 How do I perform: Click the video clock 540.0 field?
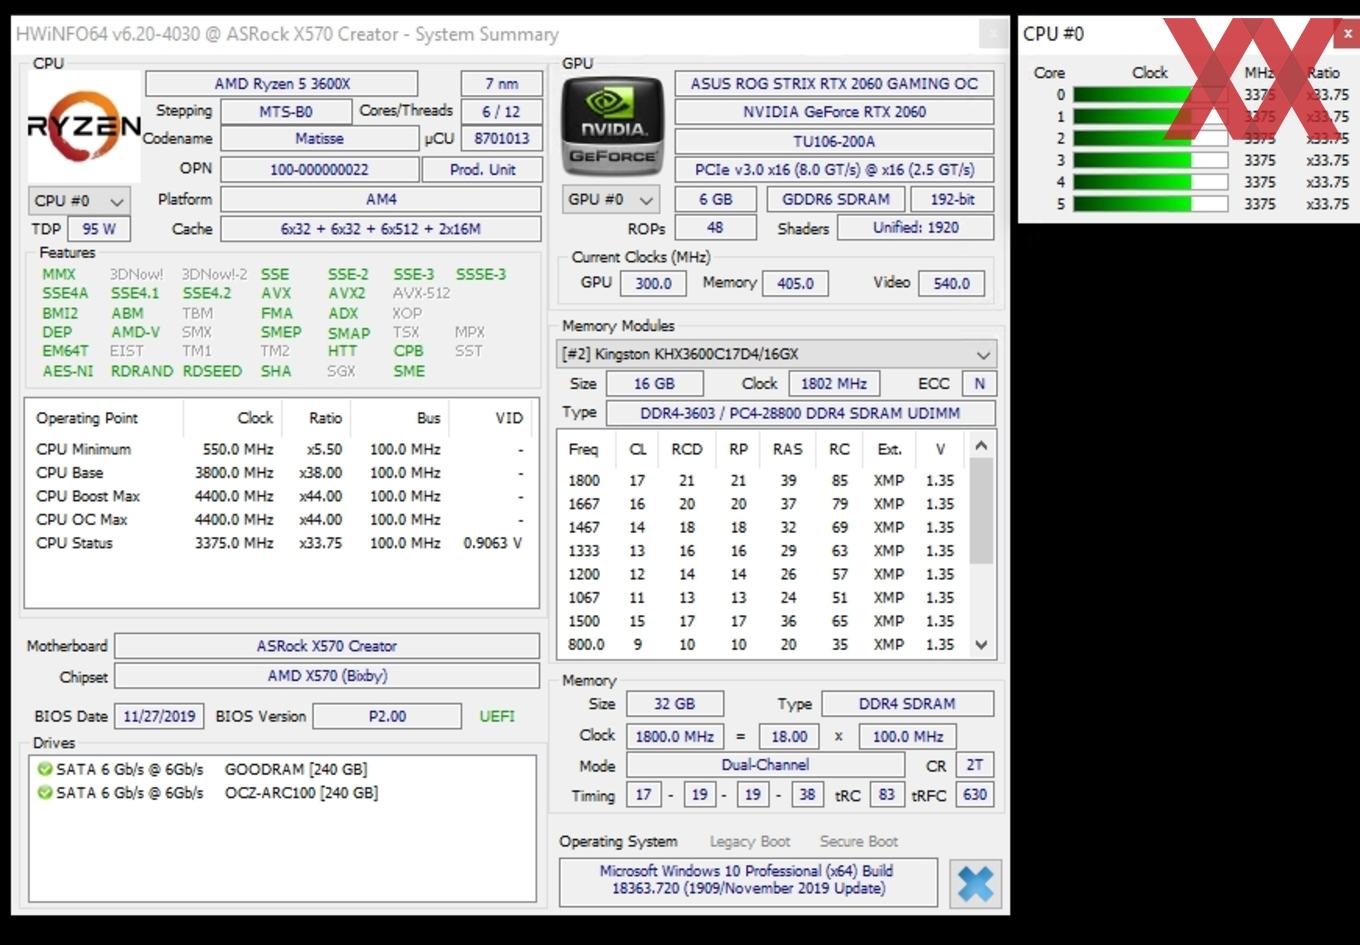pyautogui.click(x=951, y=284)
